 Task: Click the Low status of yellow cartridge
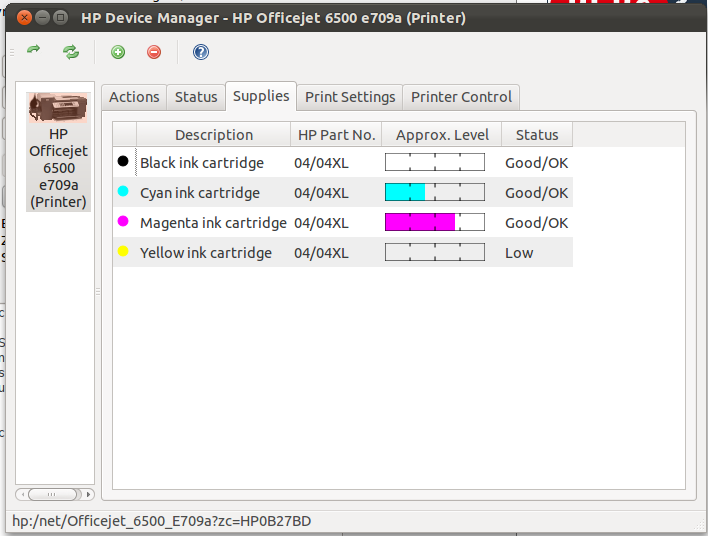coord(519,253)
